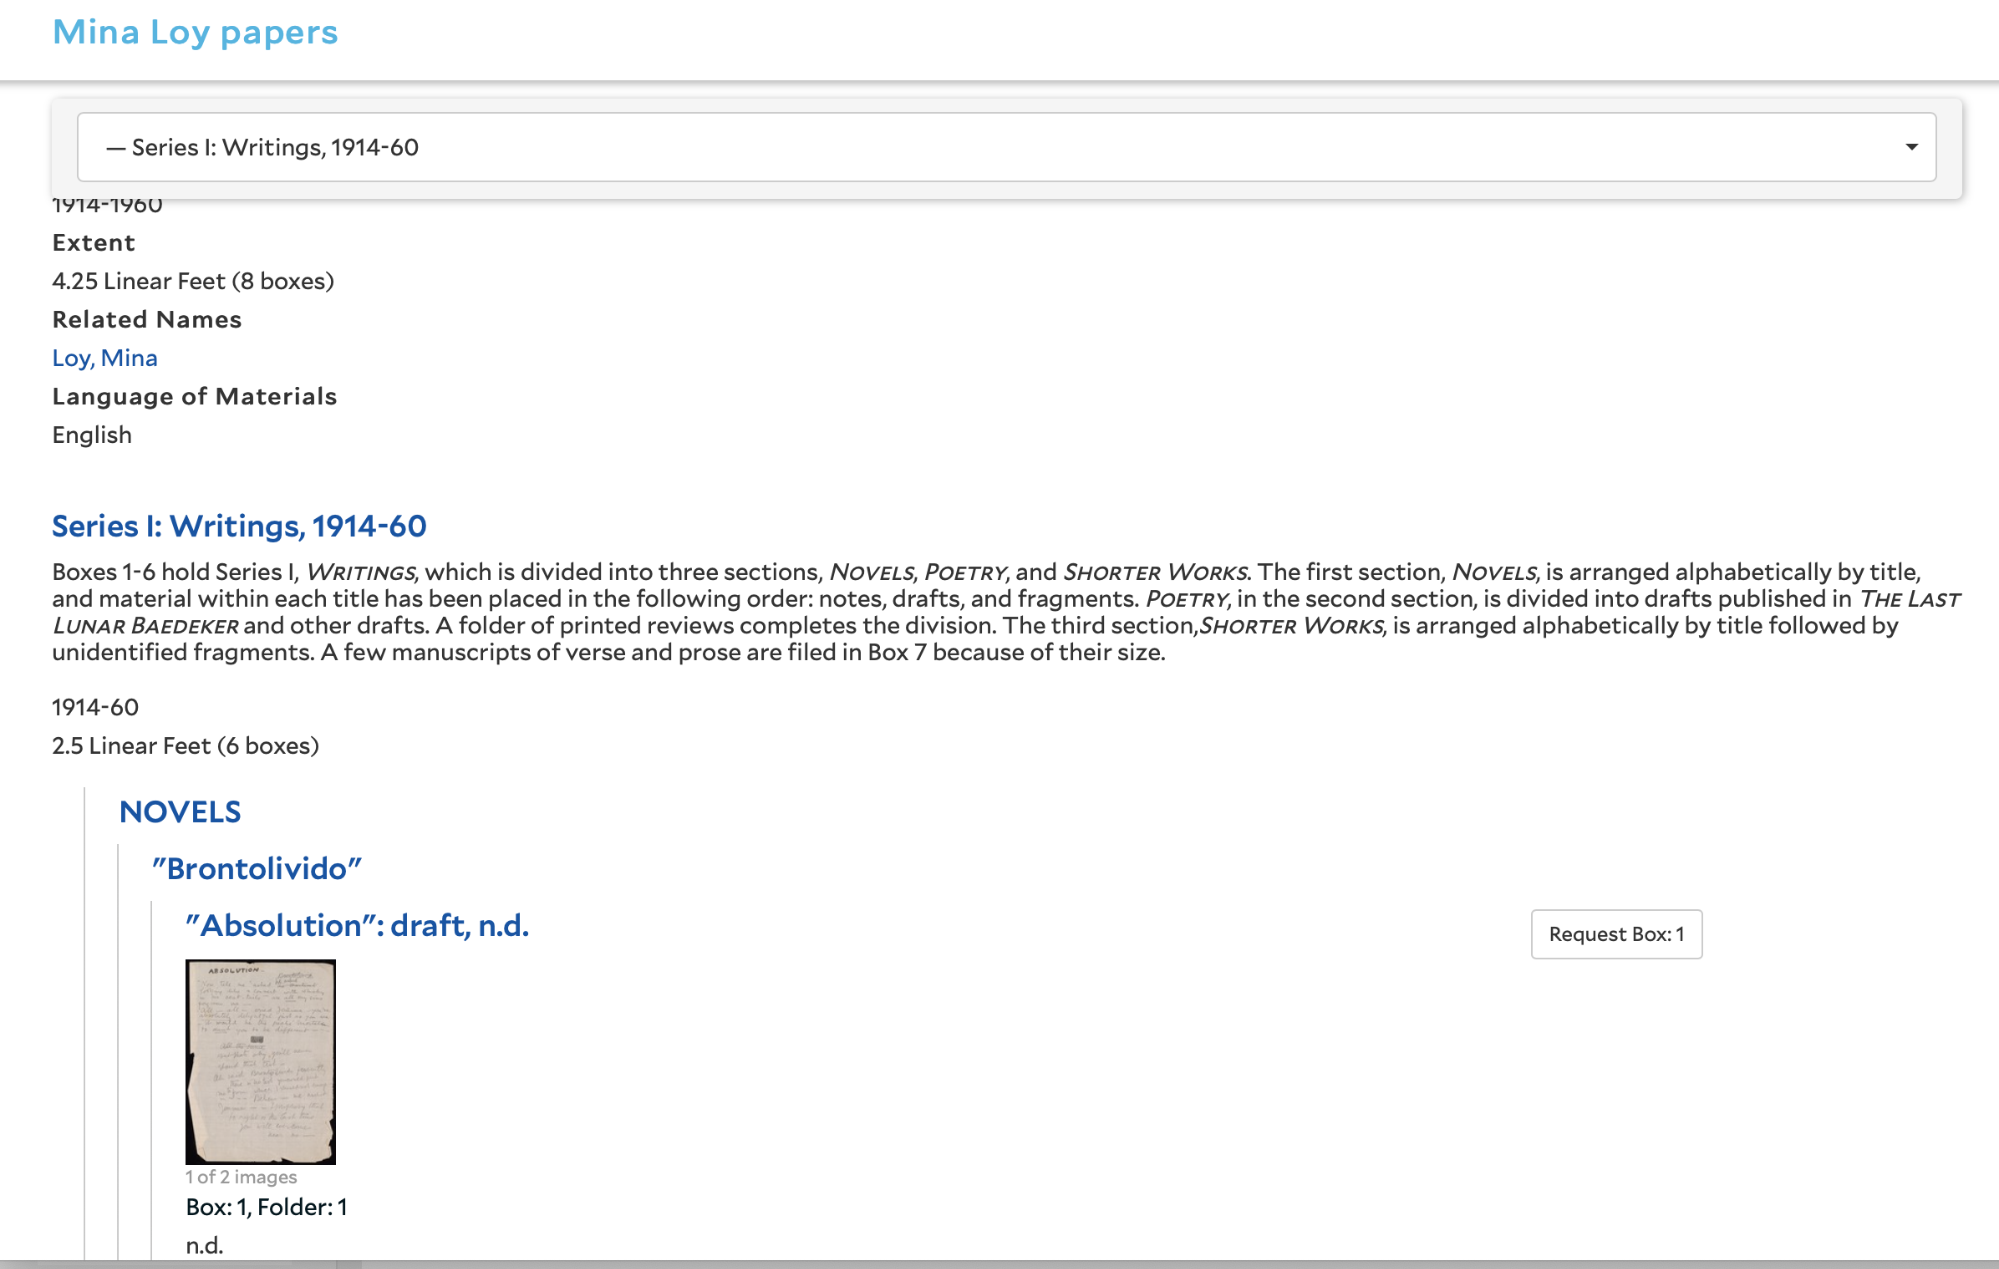1999x1269 pixels.
Task: Click the Box: 1, Folder: 1 text
Action: coord(266,1207)
